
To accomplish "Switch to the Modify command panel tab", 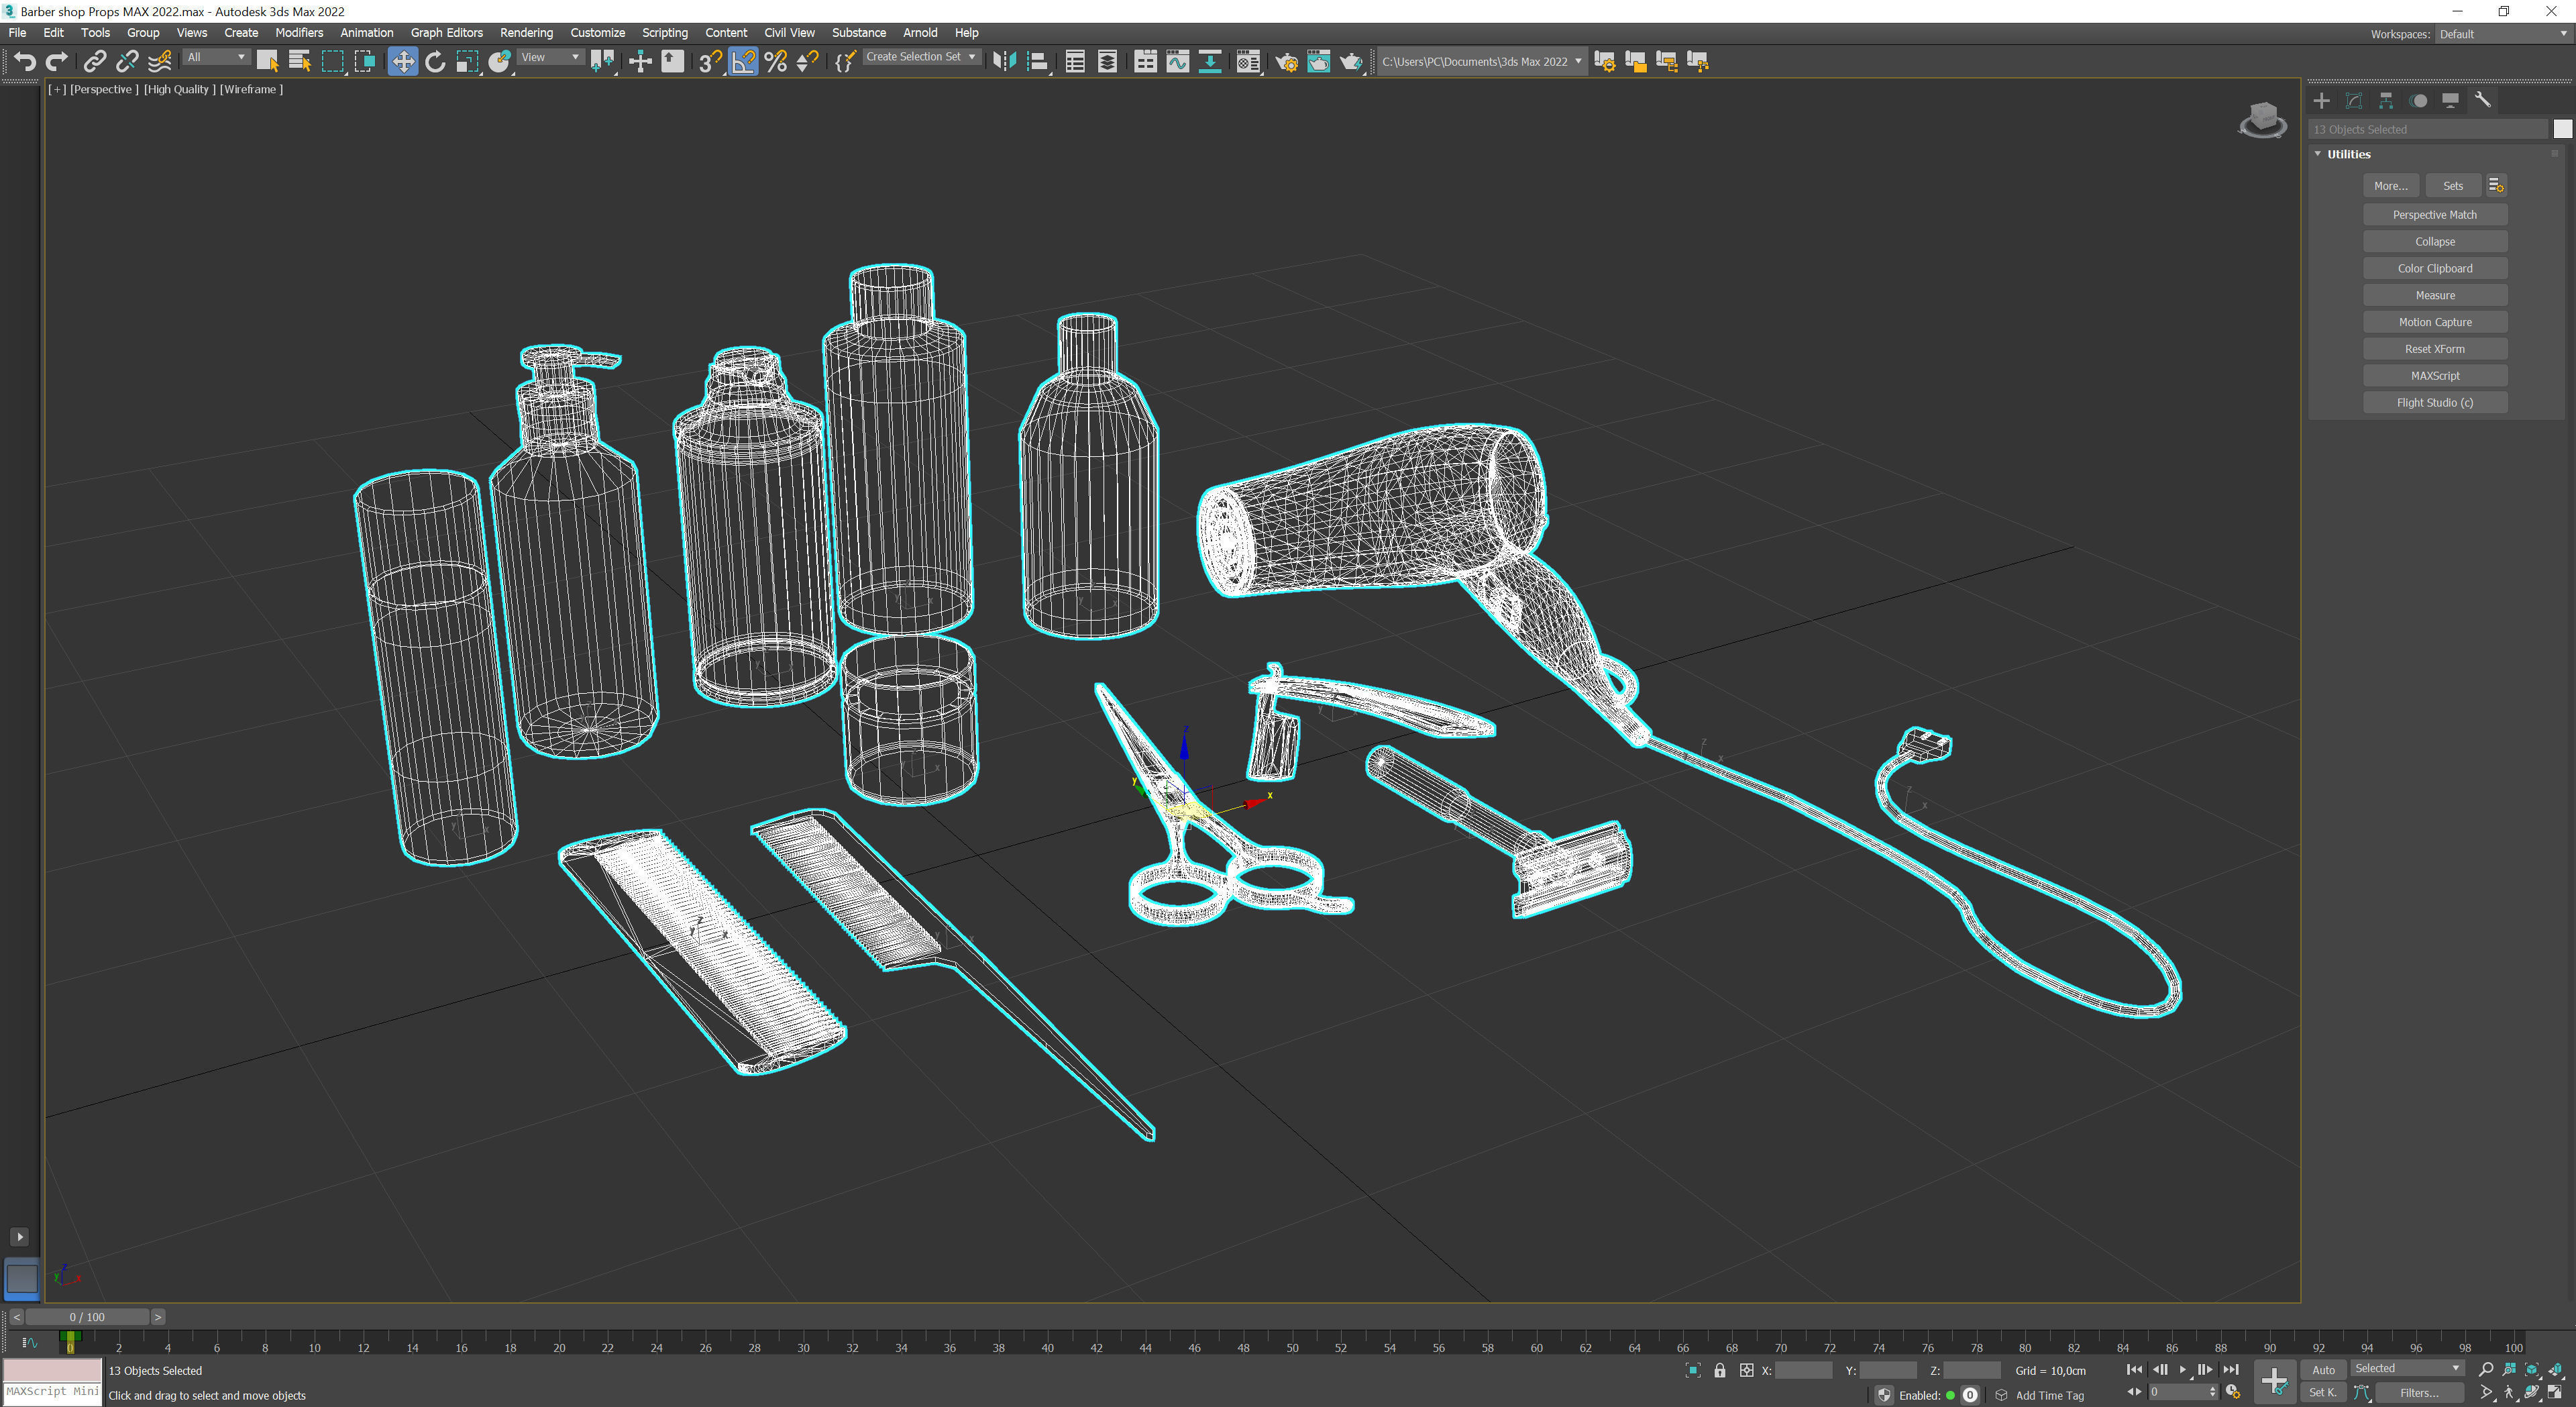I will [x=2353, y=100].
